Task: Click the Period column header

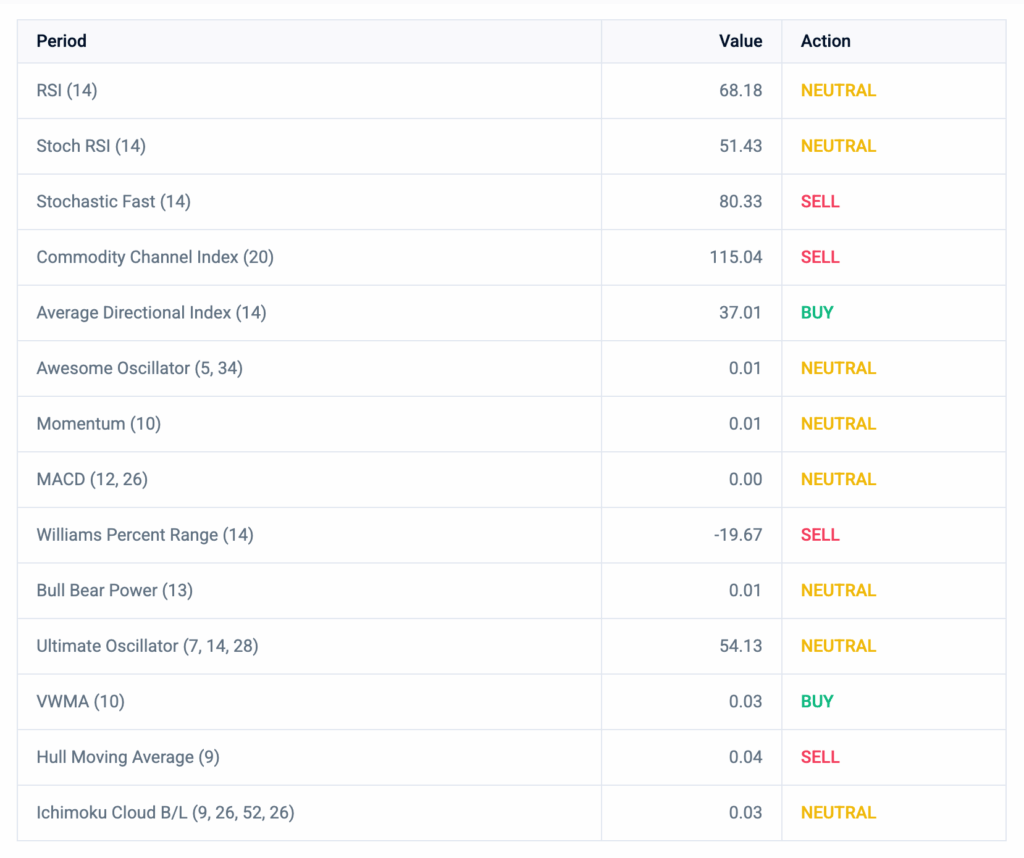Action: (61, 41)
